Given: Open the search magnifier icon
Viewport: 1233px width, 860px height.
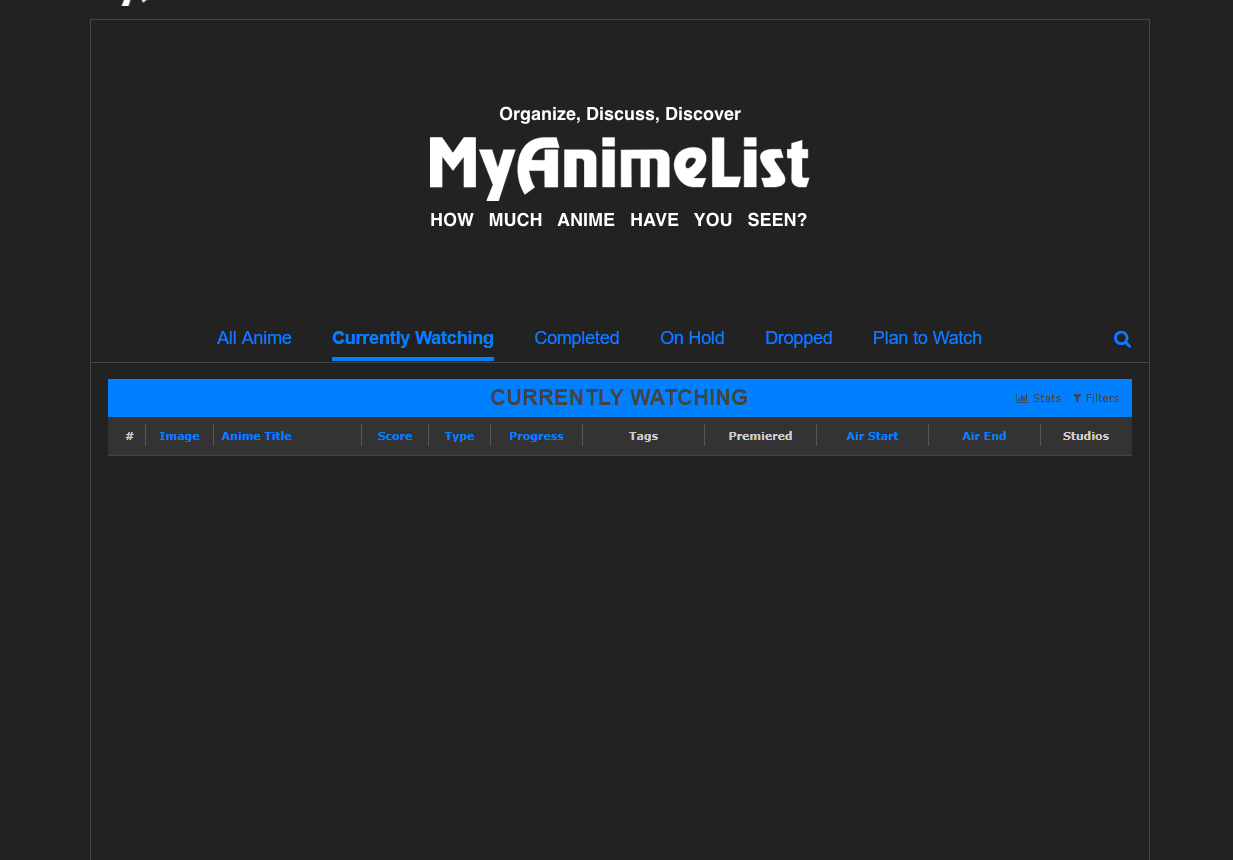Looking at the screenshot, I should pos(1122,339).
